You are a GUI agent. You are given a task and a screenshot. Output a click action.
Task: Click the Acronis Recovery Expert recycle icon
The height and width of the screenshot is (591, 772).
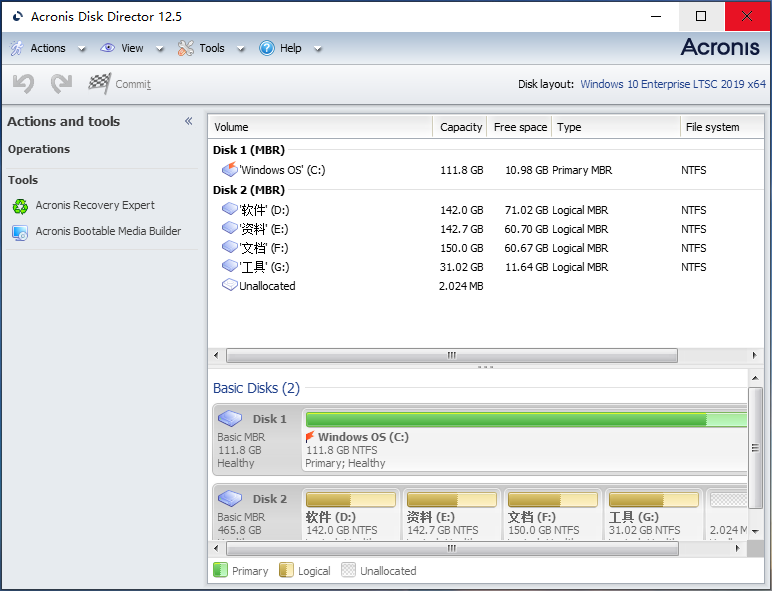(20, 206)
